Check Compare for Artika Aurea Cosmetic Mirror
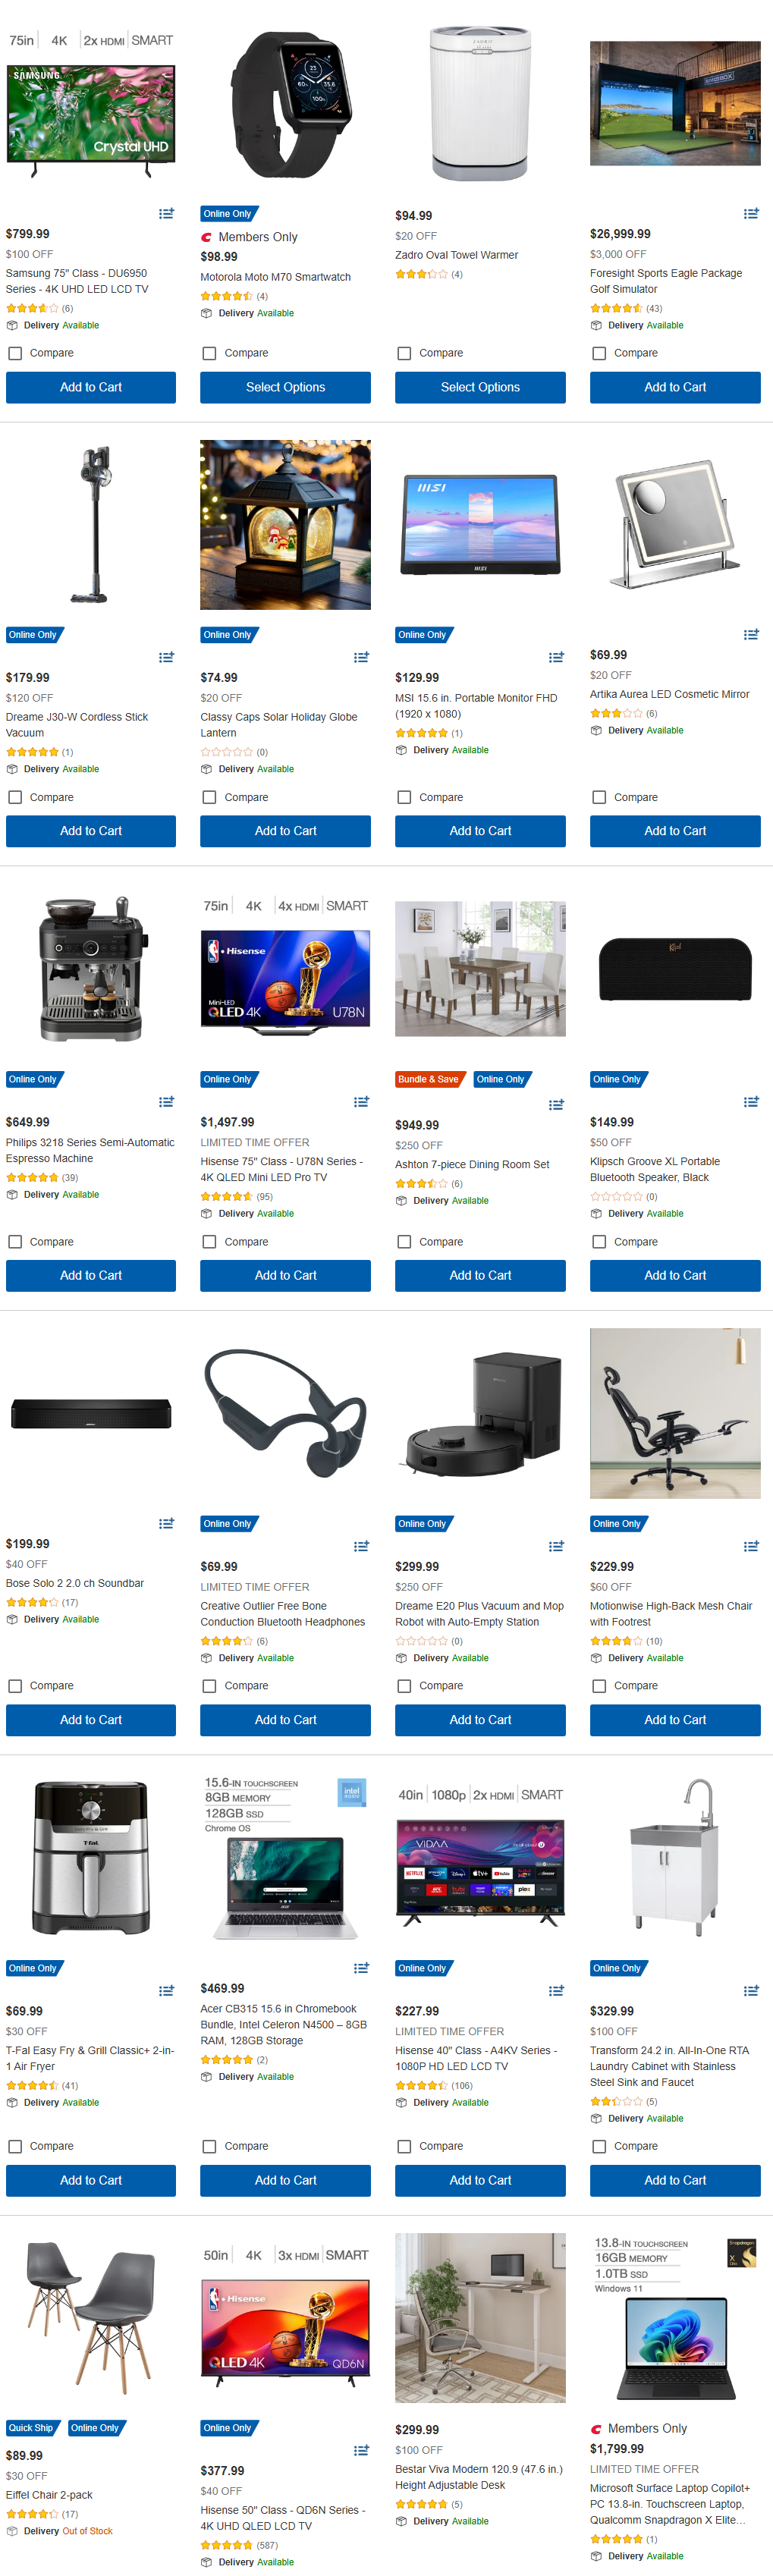Viewport: 773px width, 2576px height. pyautogui.click(x=599, y=797)
